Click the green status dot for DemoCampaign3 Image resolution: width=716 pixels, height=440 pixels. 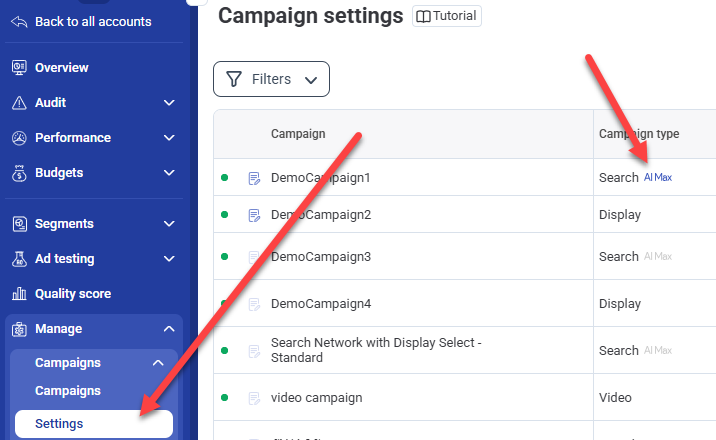coord(225,257)
